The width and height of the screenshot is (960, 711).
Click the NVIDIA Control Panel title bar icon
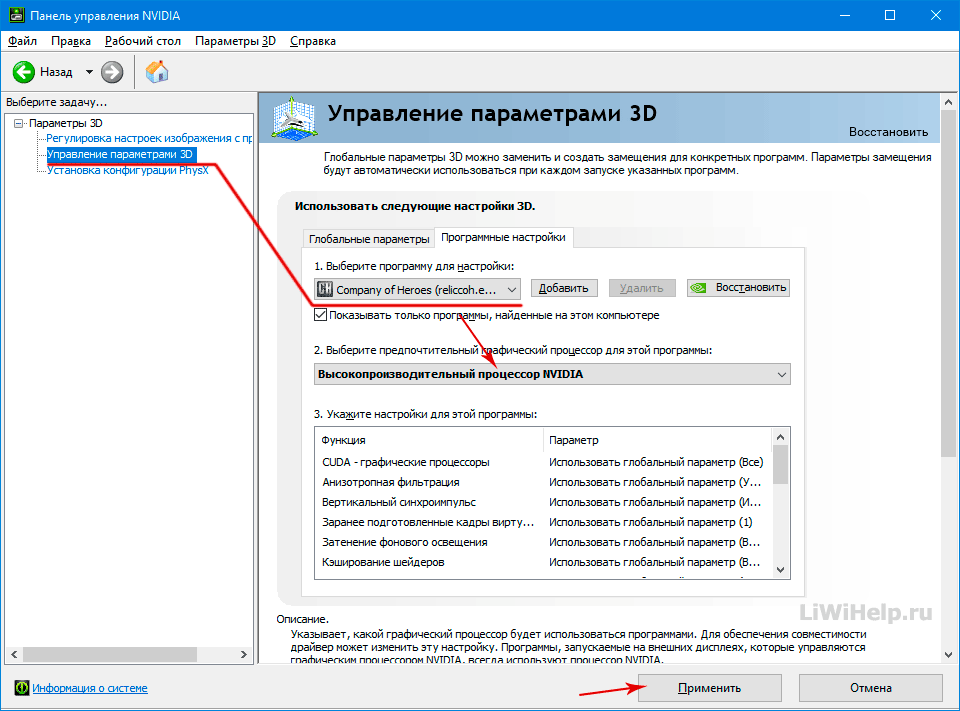coord(17,16)
